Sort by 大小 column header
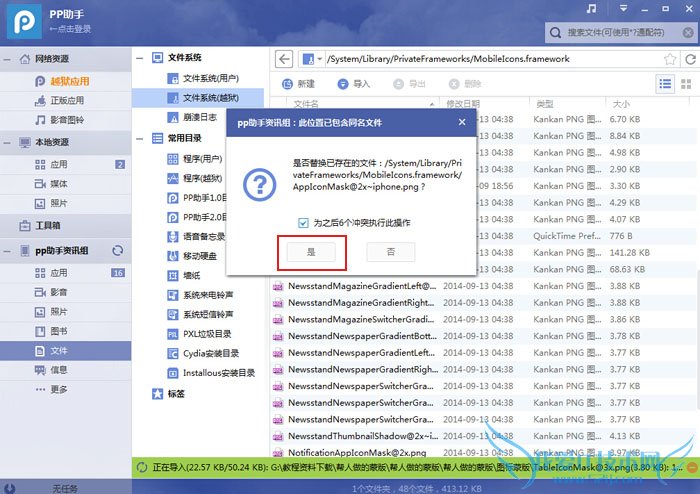This screenshot has height=494, width=700. 621,104
